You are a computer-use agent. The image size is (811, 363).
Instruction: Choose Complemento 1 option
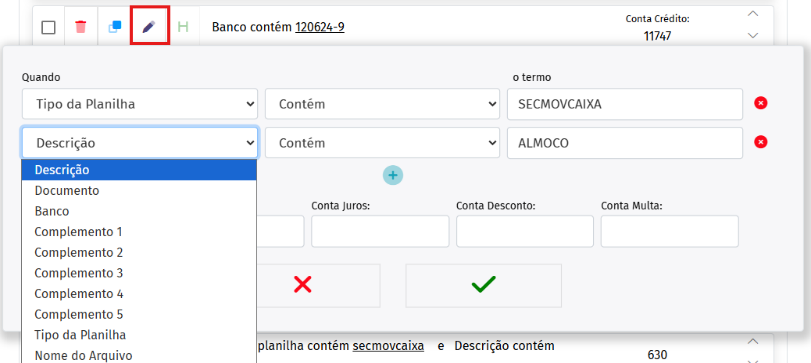139,232
